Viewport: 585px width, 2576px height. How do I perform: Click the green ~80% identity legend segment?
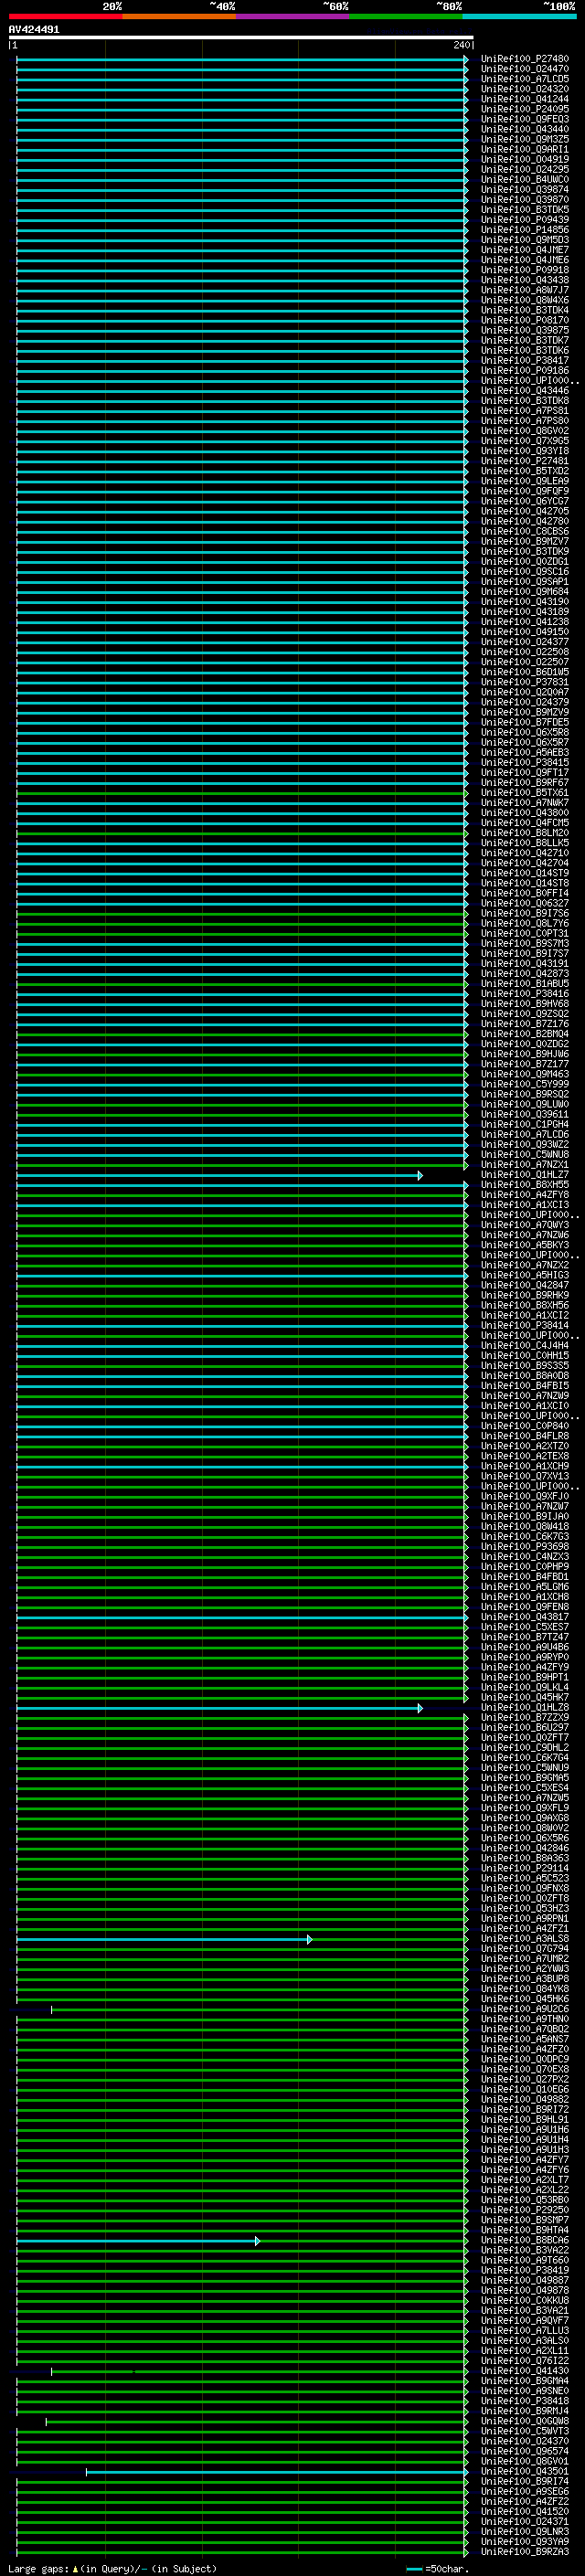tap(406, 17)
